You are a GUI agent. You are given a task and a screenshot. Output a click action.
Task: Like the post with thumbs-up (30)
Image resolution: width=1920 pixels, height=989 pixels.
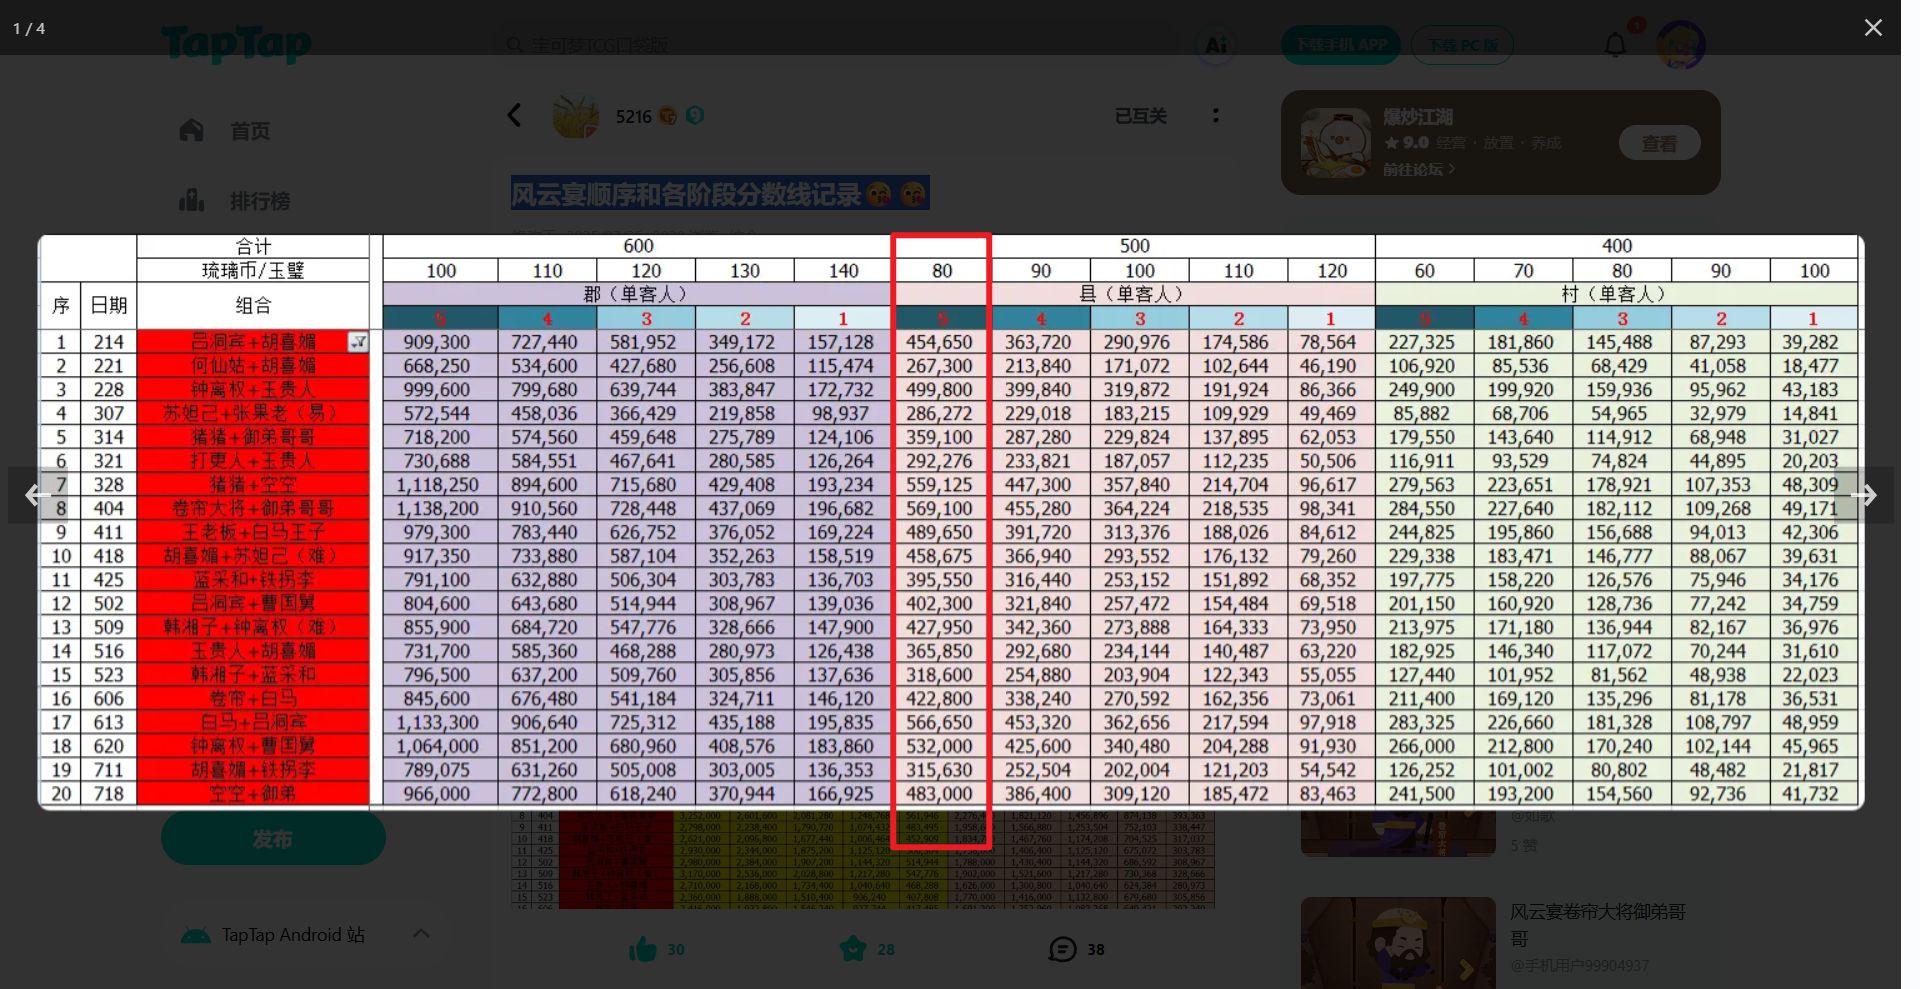click(643, 949)
